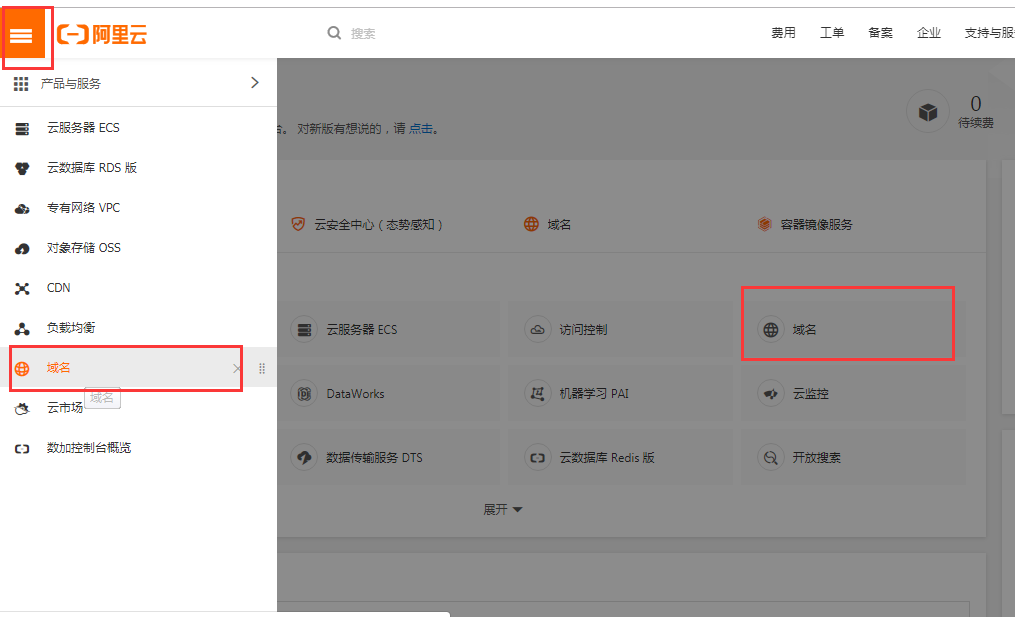Select 云服务器 ECS in the sidebar
This screenshot has width=1015, height=617.
tap(85, 127)
